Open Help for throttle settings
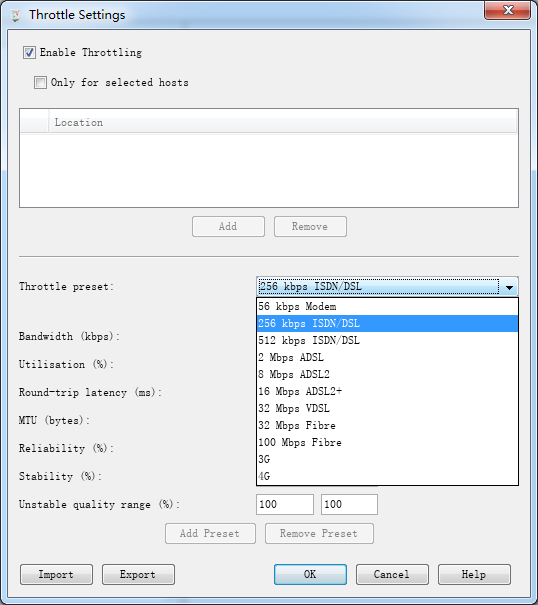 [x=474, y=575]
